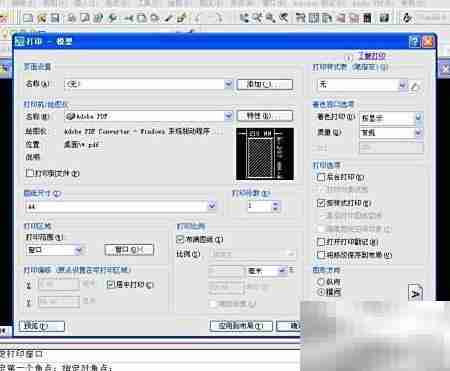Click the 确定 OK button
Image resolution: width=450 pixels, height=371 pixels.
(x=289, y=325)
